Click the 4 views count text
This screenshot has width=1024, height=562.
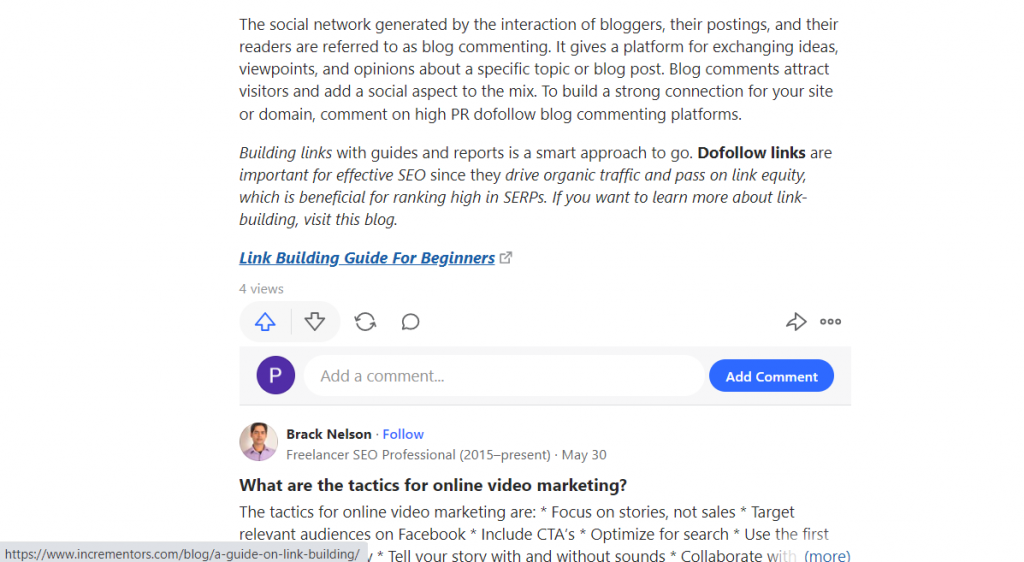pos(261,289)
